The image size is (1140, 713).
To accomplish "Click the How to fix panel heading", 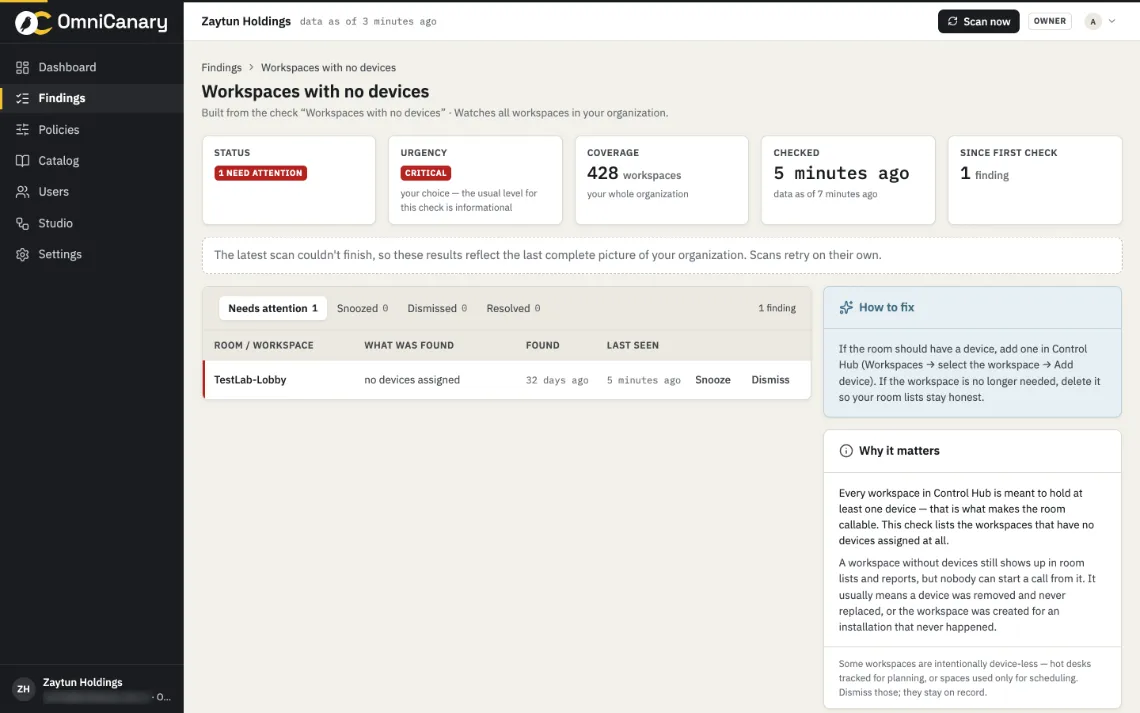I will click(886, 307).
